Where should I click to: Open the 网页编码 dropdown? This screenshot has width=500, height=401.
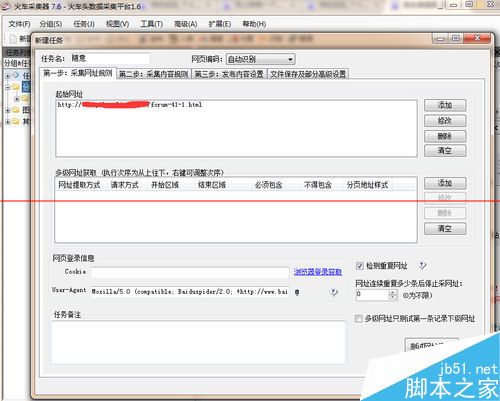260,59
